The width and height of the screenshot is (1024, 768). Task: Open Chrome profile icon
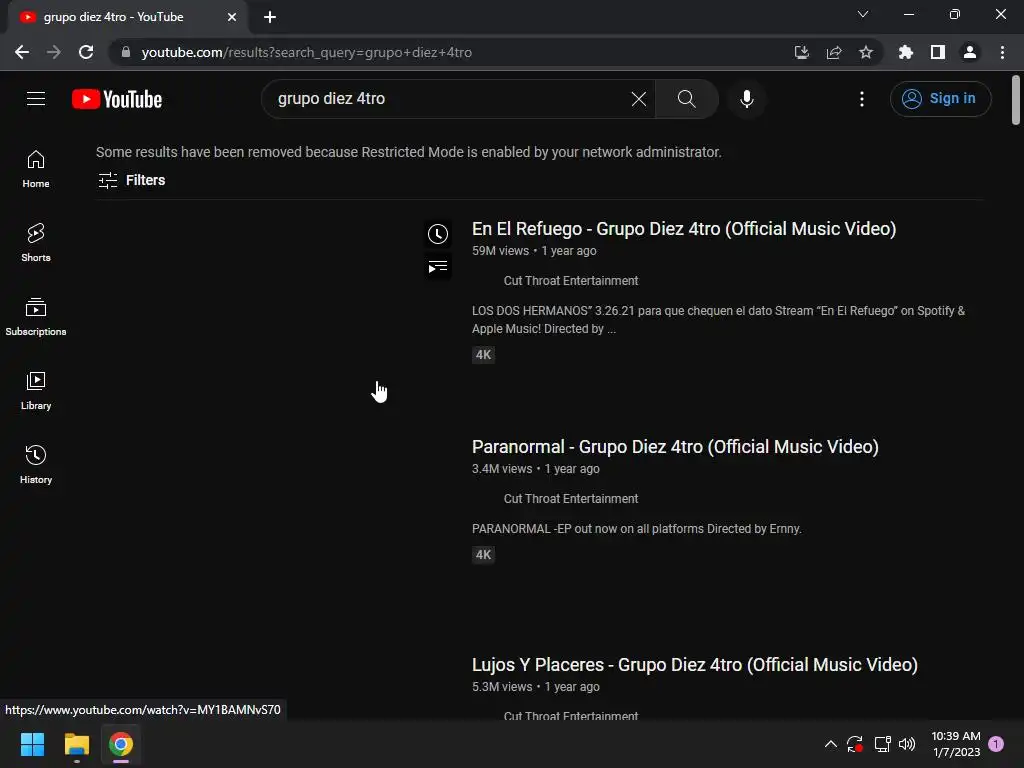click(x=969, y=52)
